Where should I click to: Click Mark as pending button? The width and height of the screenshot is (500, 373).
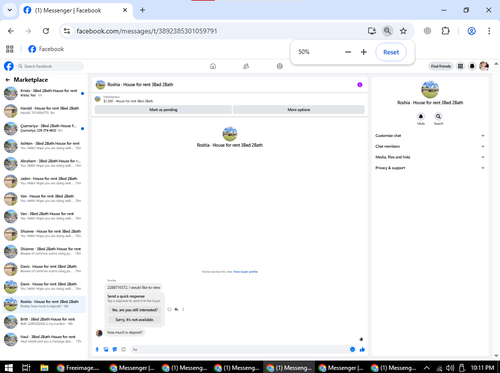click(163, 110)
